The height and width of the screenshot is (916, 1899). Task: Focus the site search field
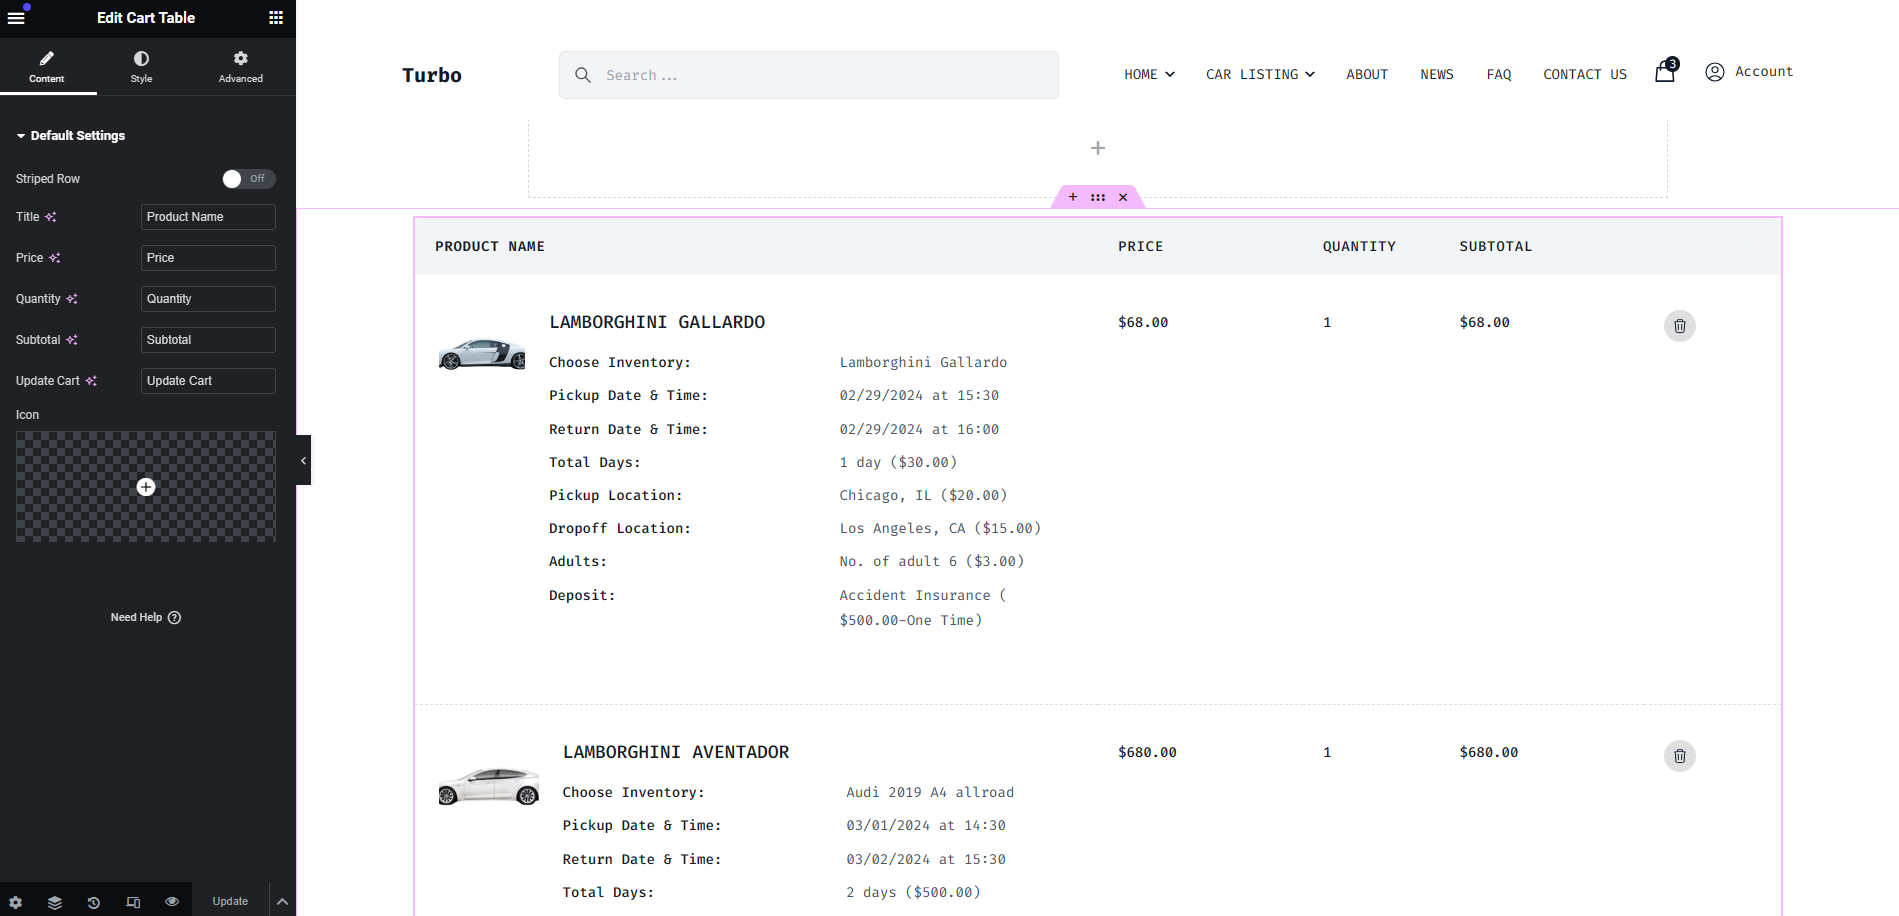[x=809, y=75]
